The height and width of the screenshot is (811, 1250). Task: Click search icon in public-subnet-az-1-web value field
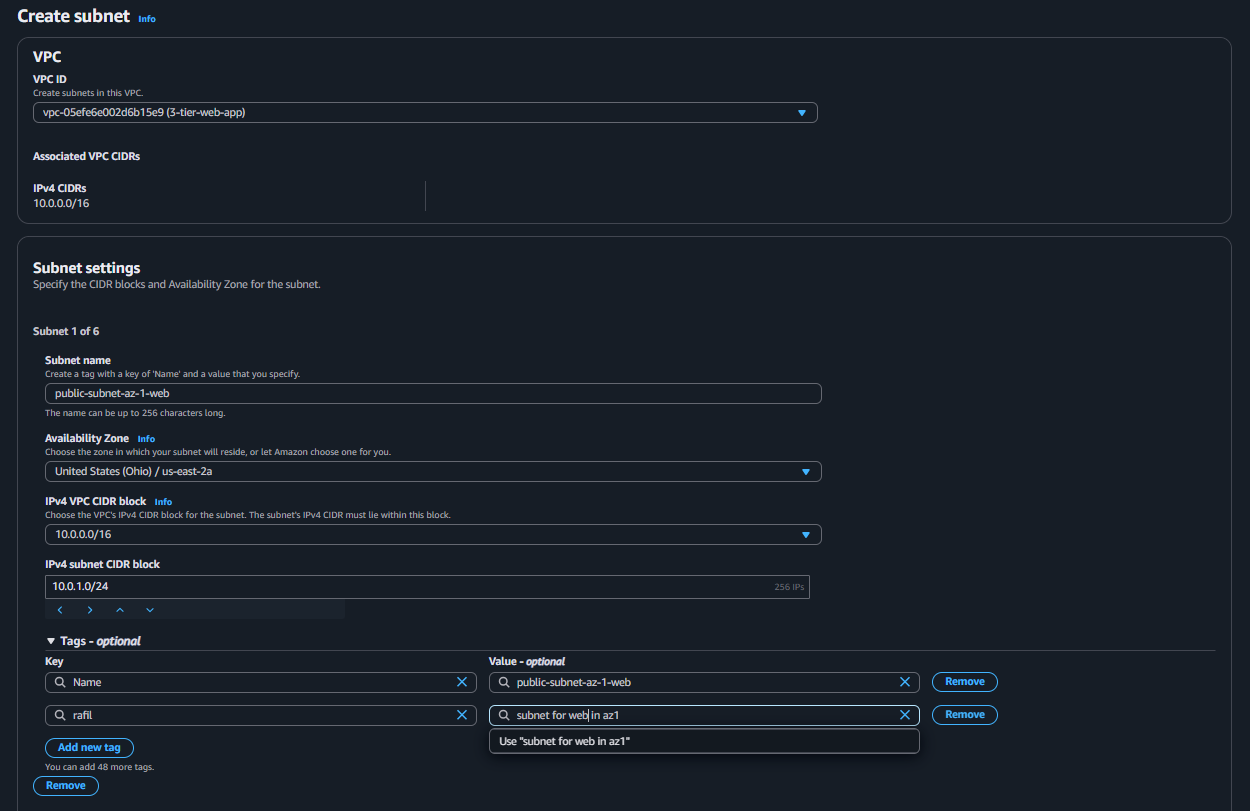click(x=505, y=682)
